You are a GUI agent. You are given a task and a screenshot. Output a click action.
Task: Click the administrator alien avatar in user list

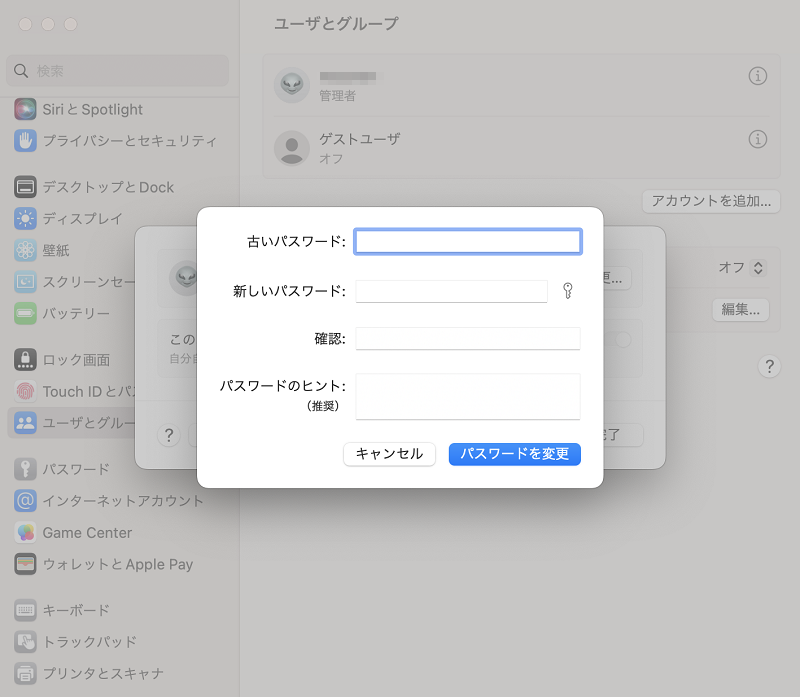[292, 85]
